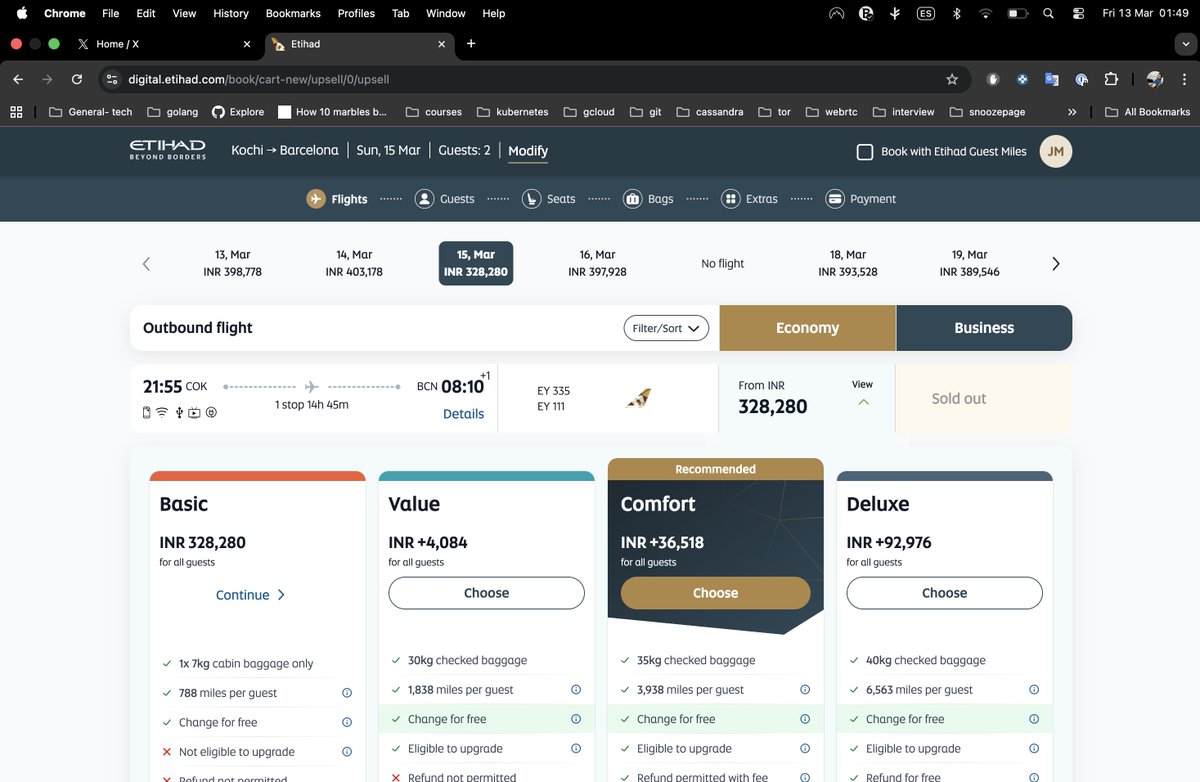Switch to the Business cabin tab

click(984, 328)
